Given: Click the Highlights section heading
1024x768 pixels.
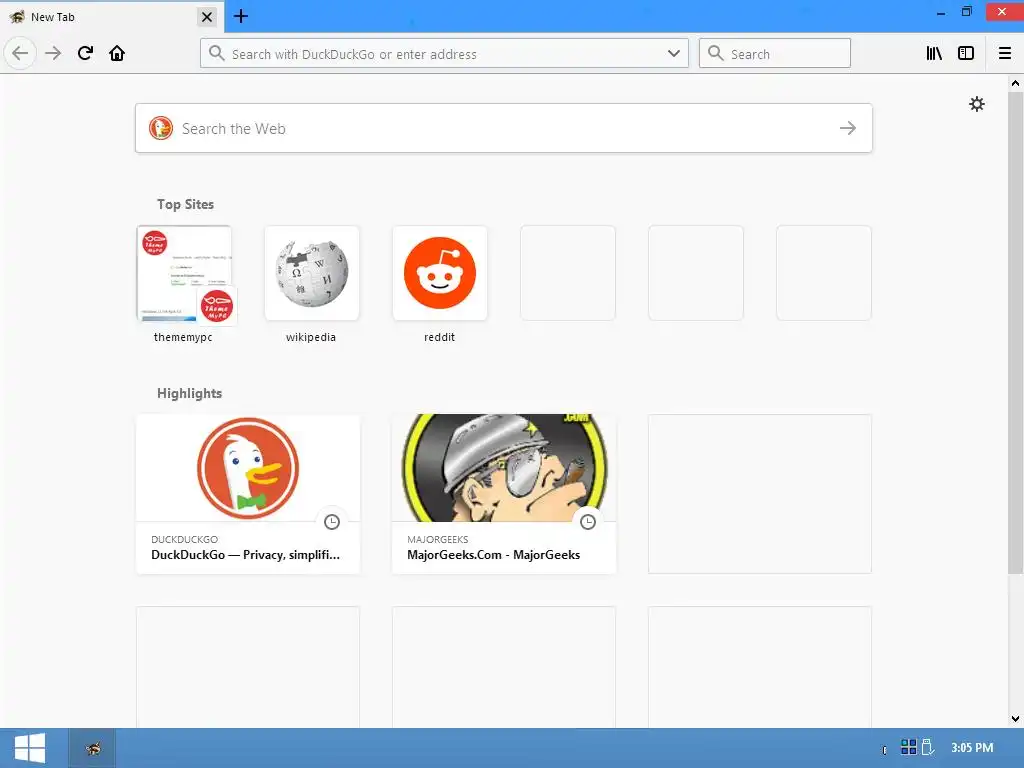Looking at the screenshot, I should pos(189,393).
